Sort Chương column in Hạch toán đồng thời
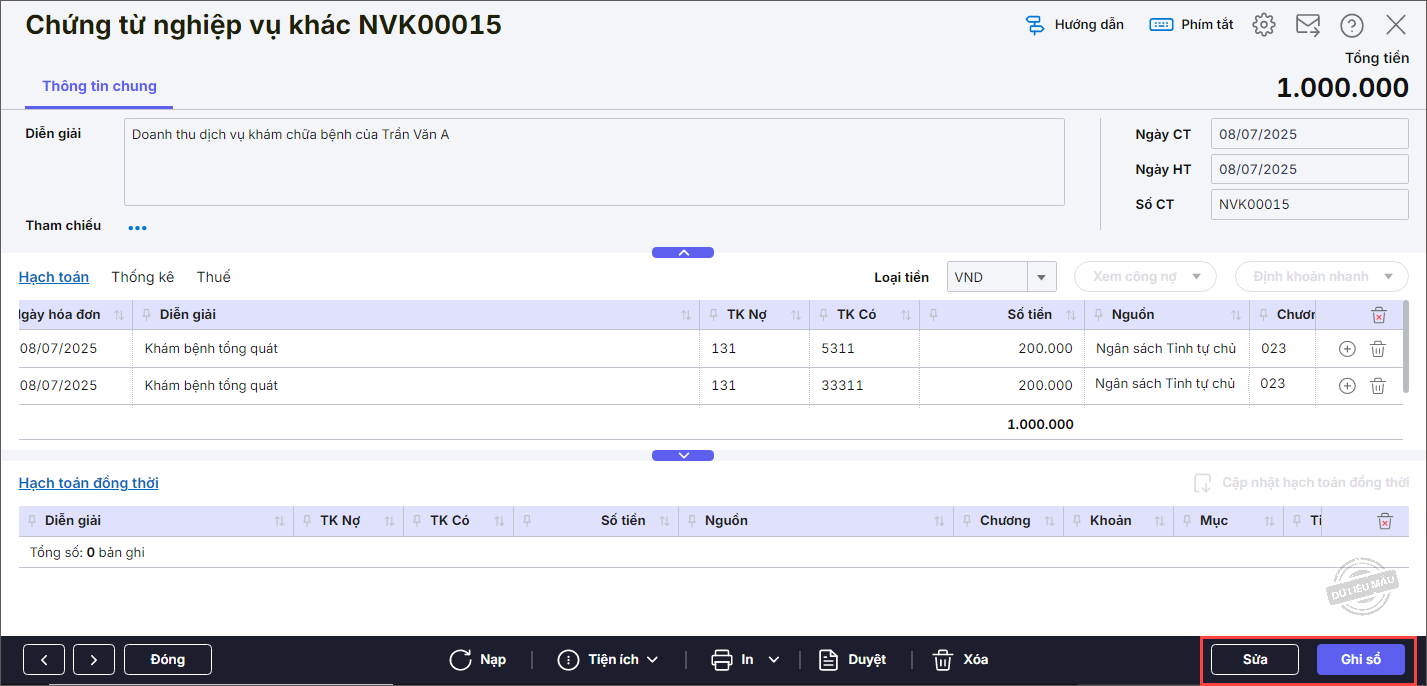The width and height of the screenshot is (1427, 686). click(x=1049, y=521)
